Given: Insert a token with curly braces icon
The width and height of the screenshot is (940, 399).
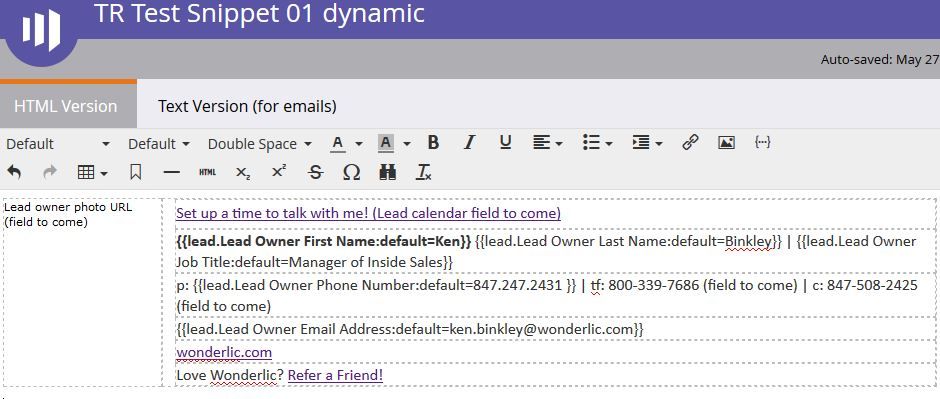Looking at the screenshot, I should pos(763,143).
